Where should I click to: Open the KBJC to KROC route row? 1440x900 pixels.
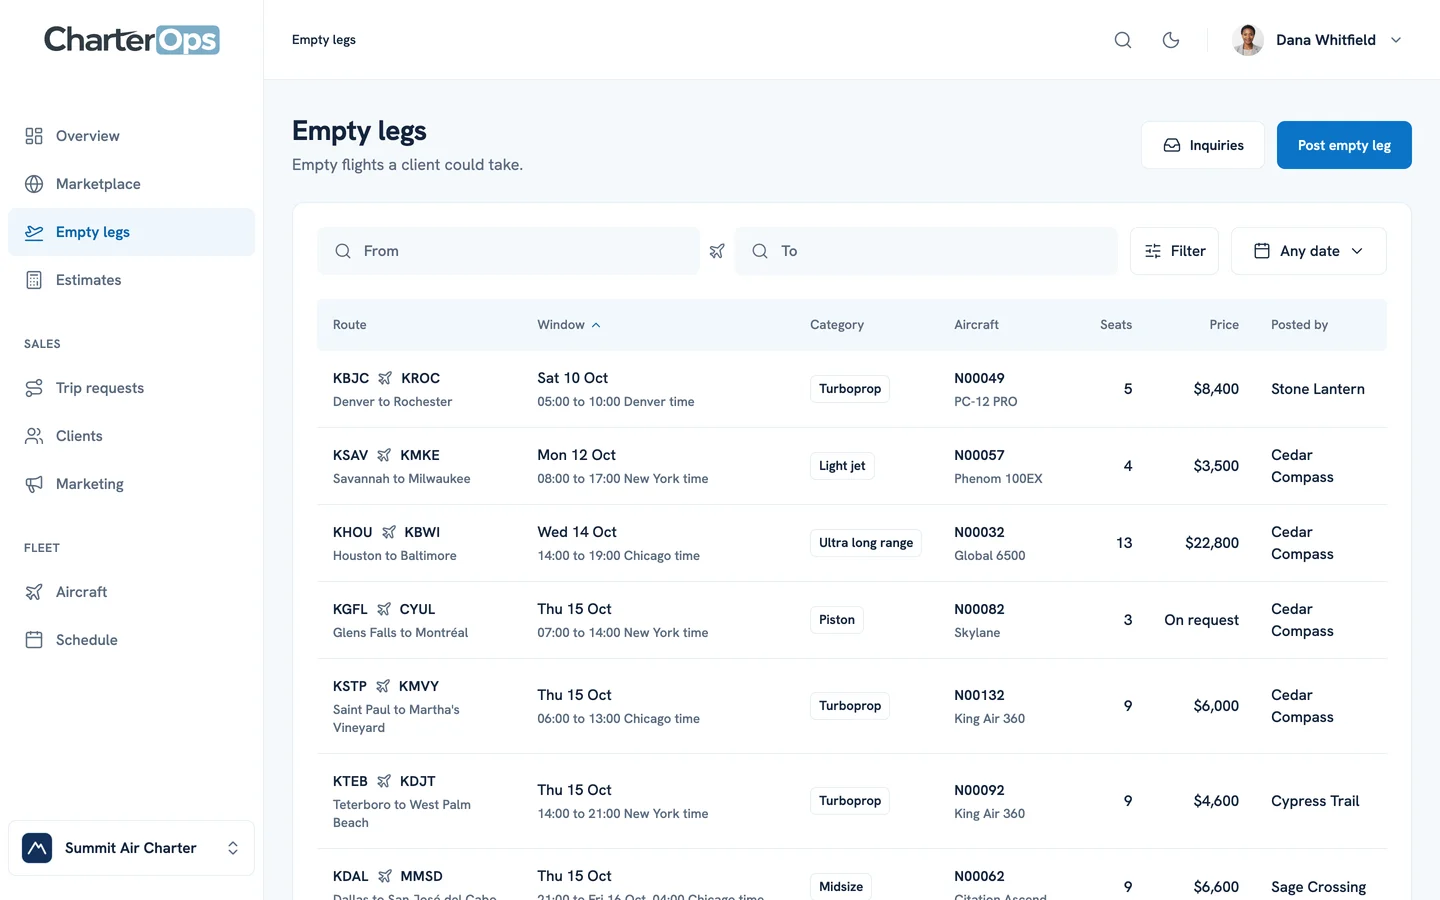point(852,389)
